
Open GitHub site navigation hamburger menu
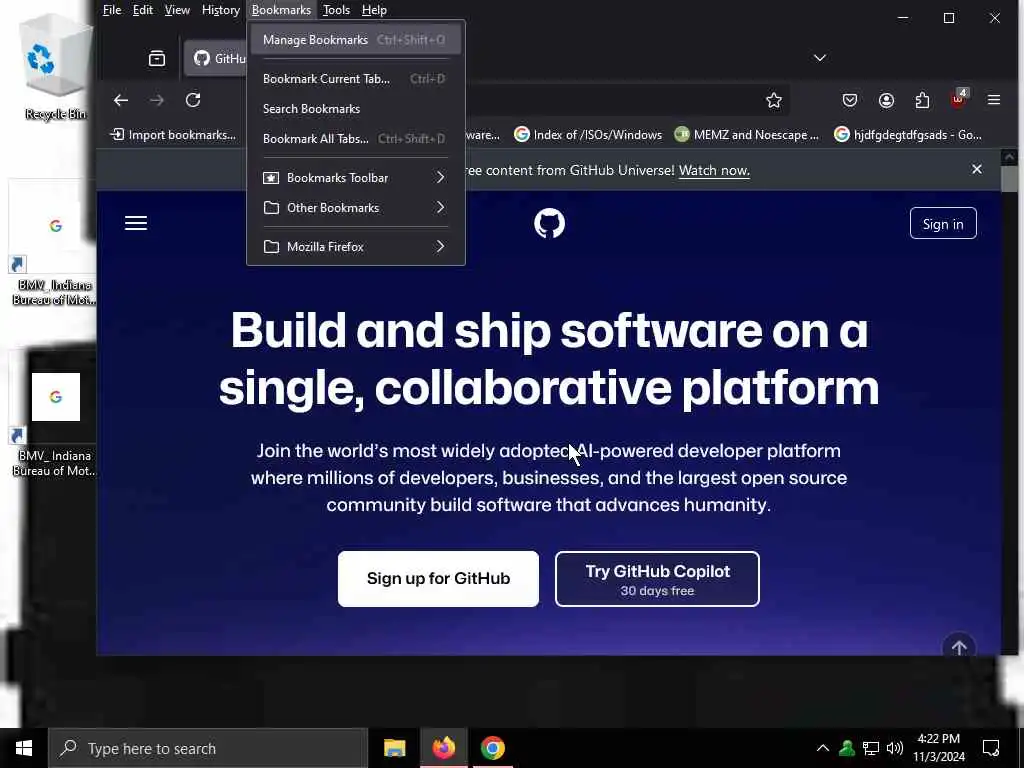click(x=136, y=223)
